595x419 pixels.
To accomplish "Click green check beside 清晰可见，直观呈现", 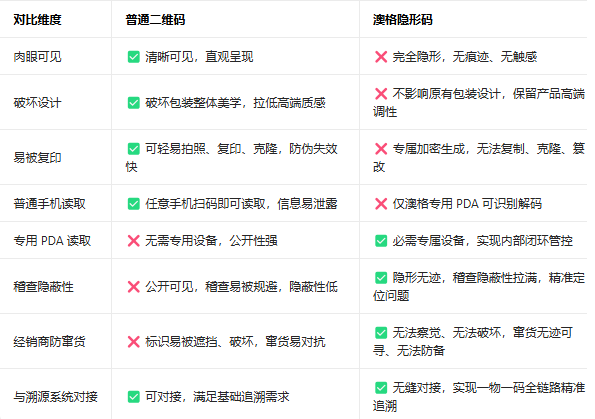I will (x=134, y=57).
